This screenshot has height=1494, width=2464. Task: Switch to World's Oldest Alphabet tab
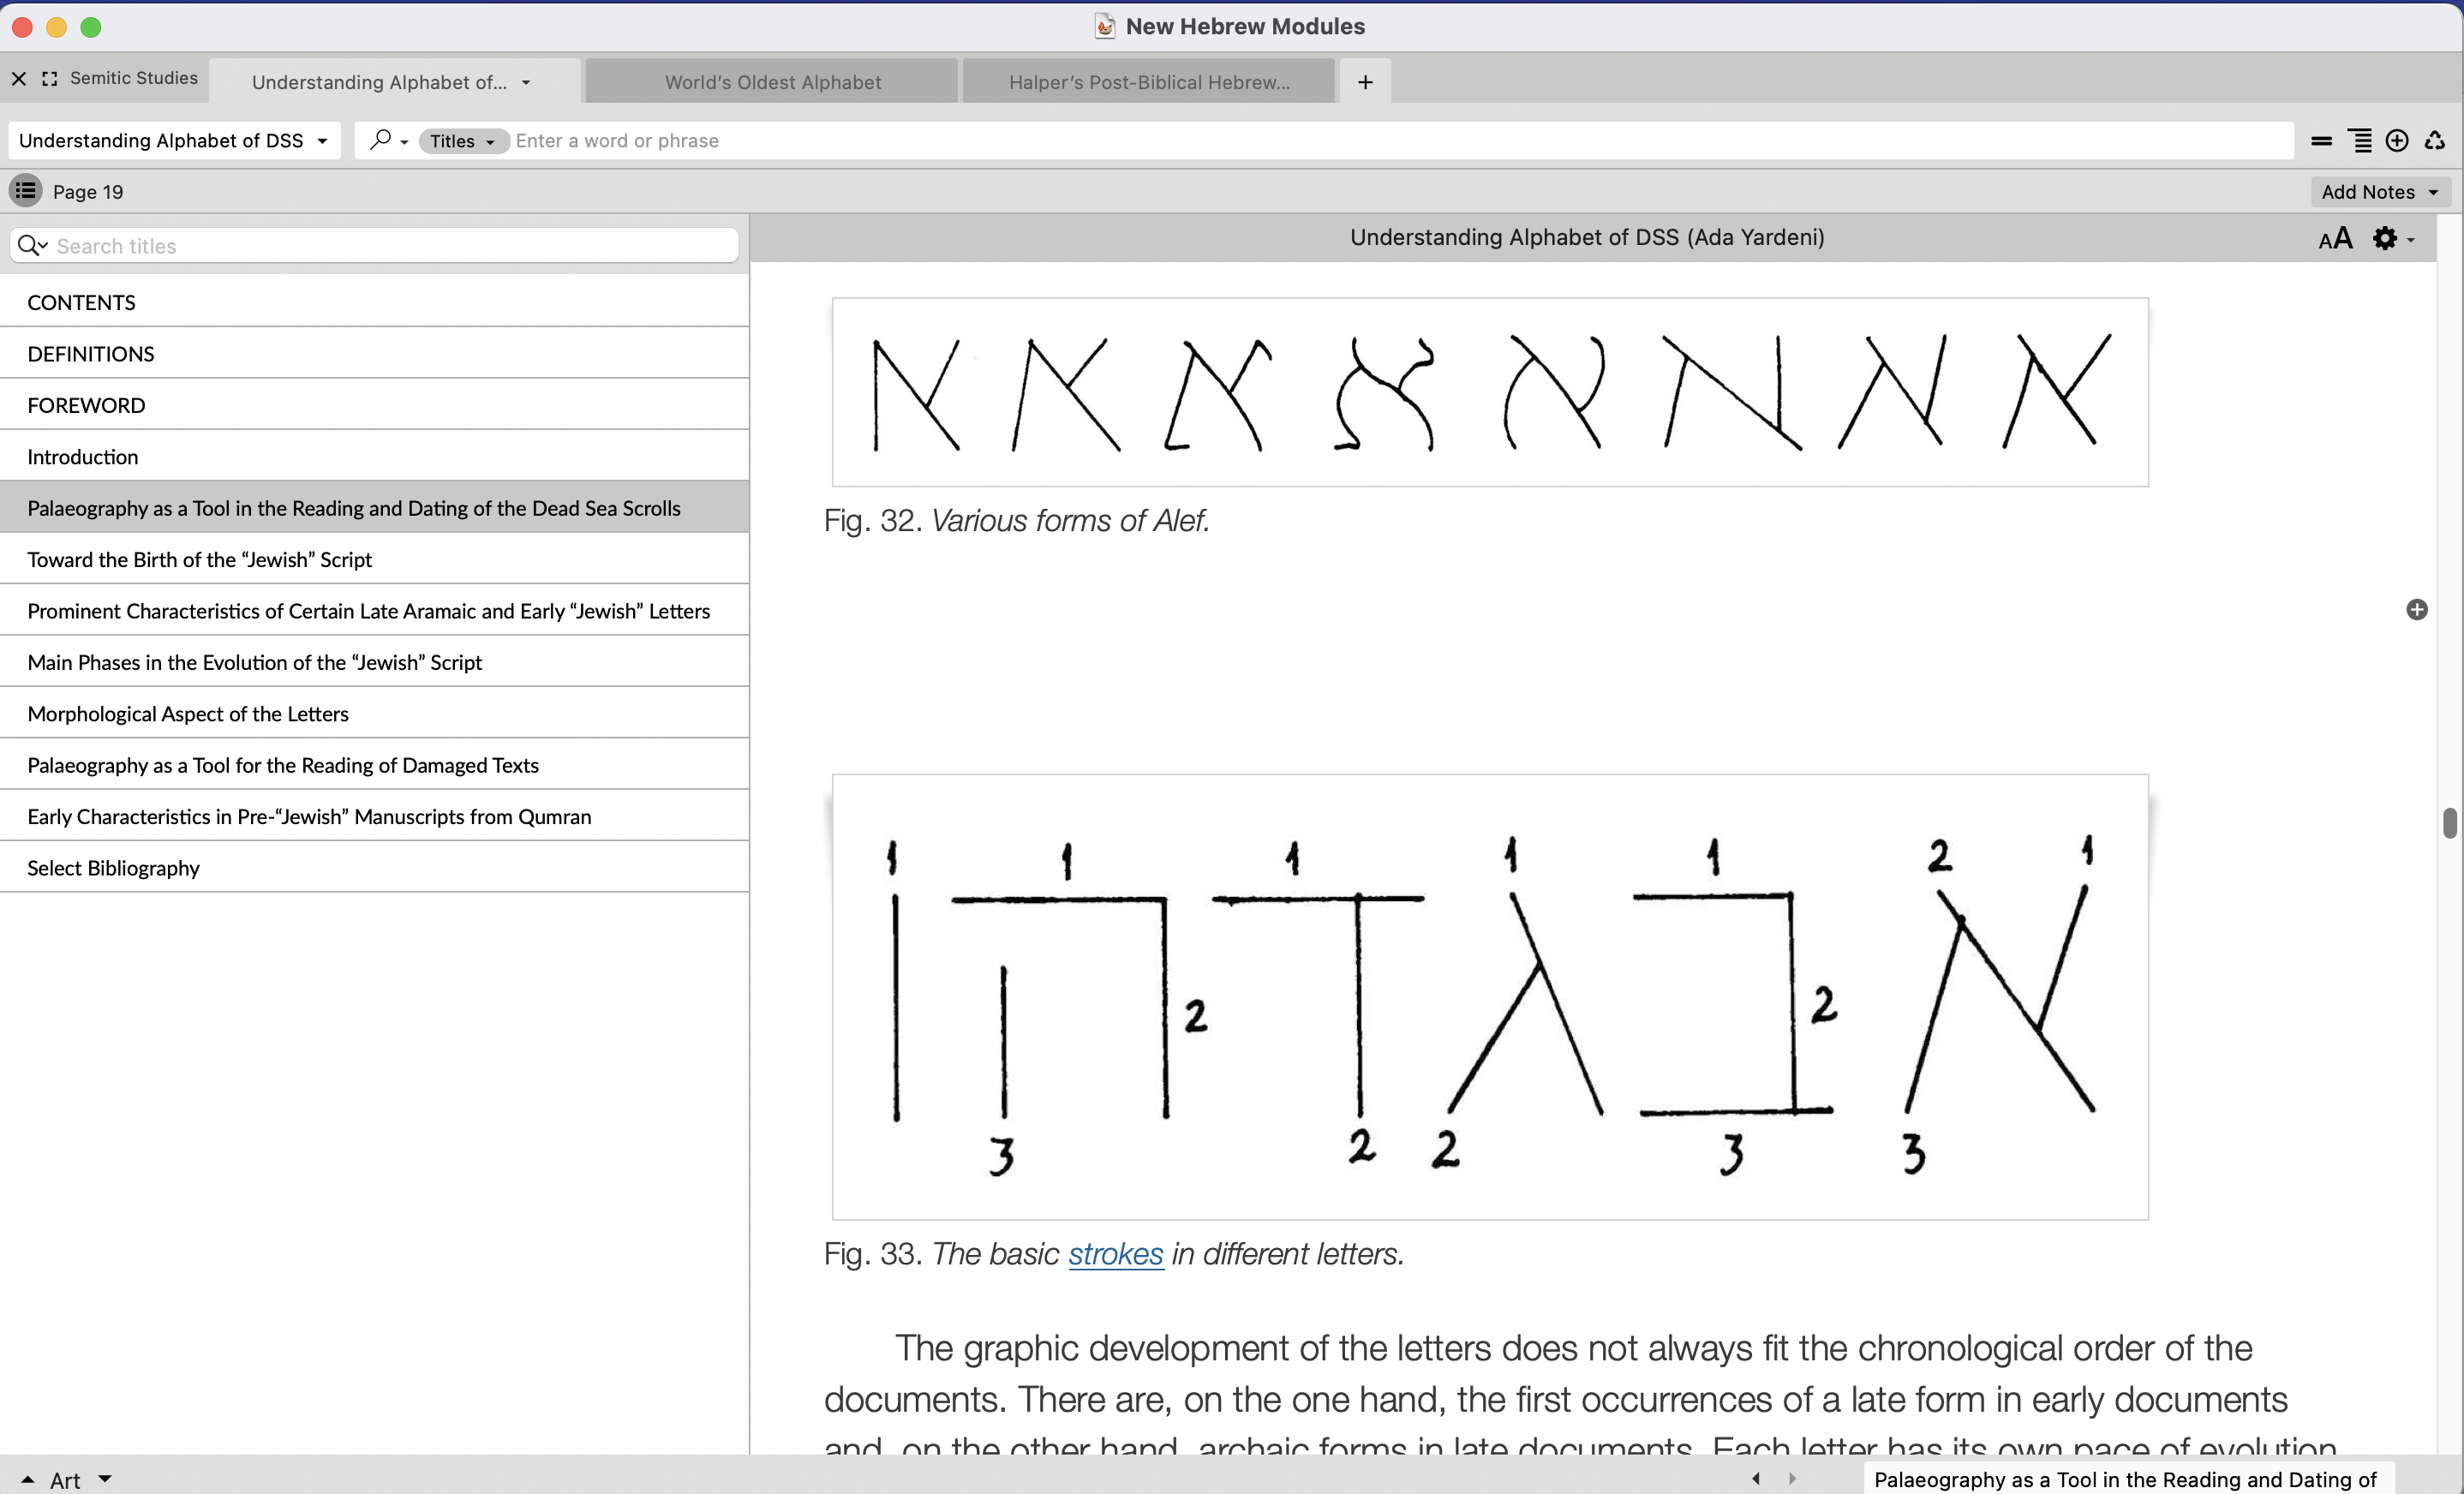point(772,82)
